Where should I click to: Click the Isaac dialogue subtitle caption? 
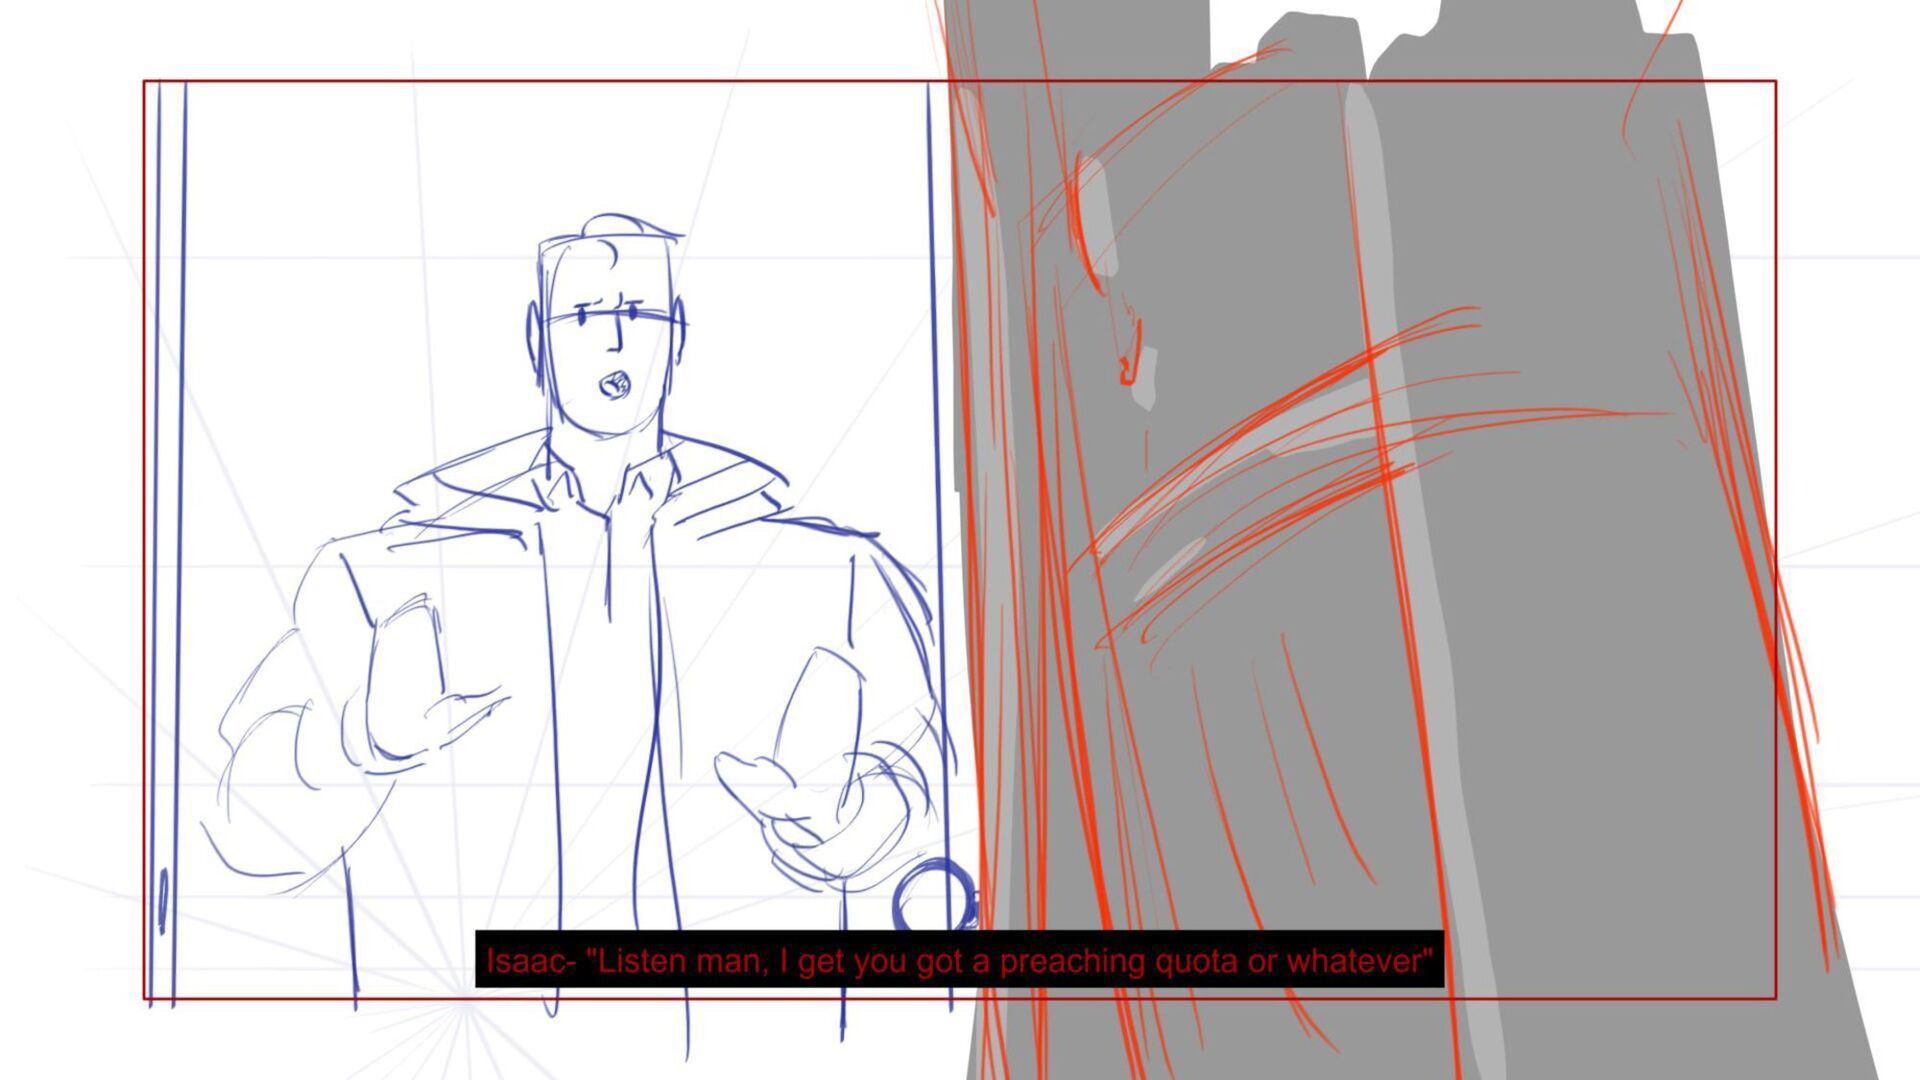coord(959,960)
